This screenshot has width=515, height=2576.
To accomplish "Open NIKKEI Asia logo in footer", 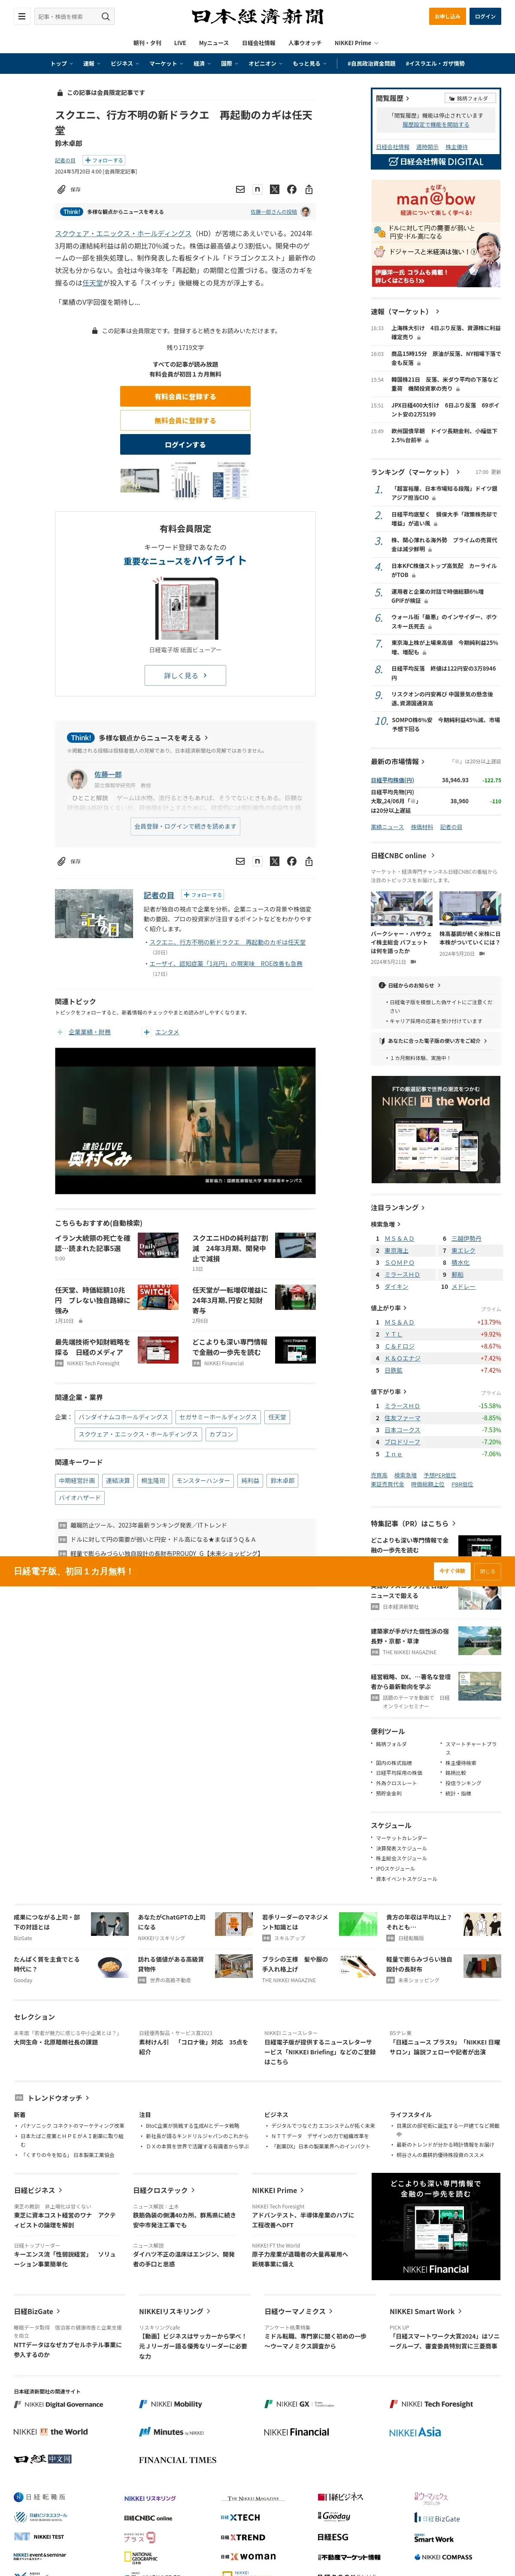I will tap(415, 2432).
